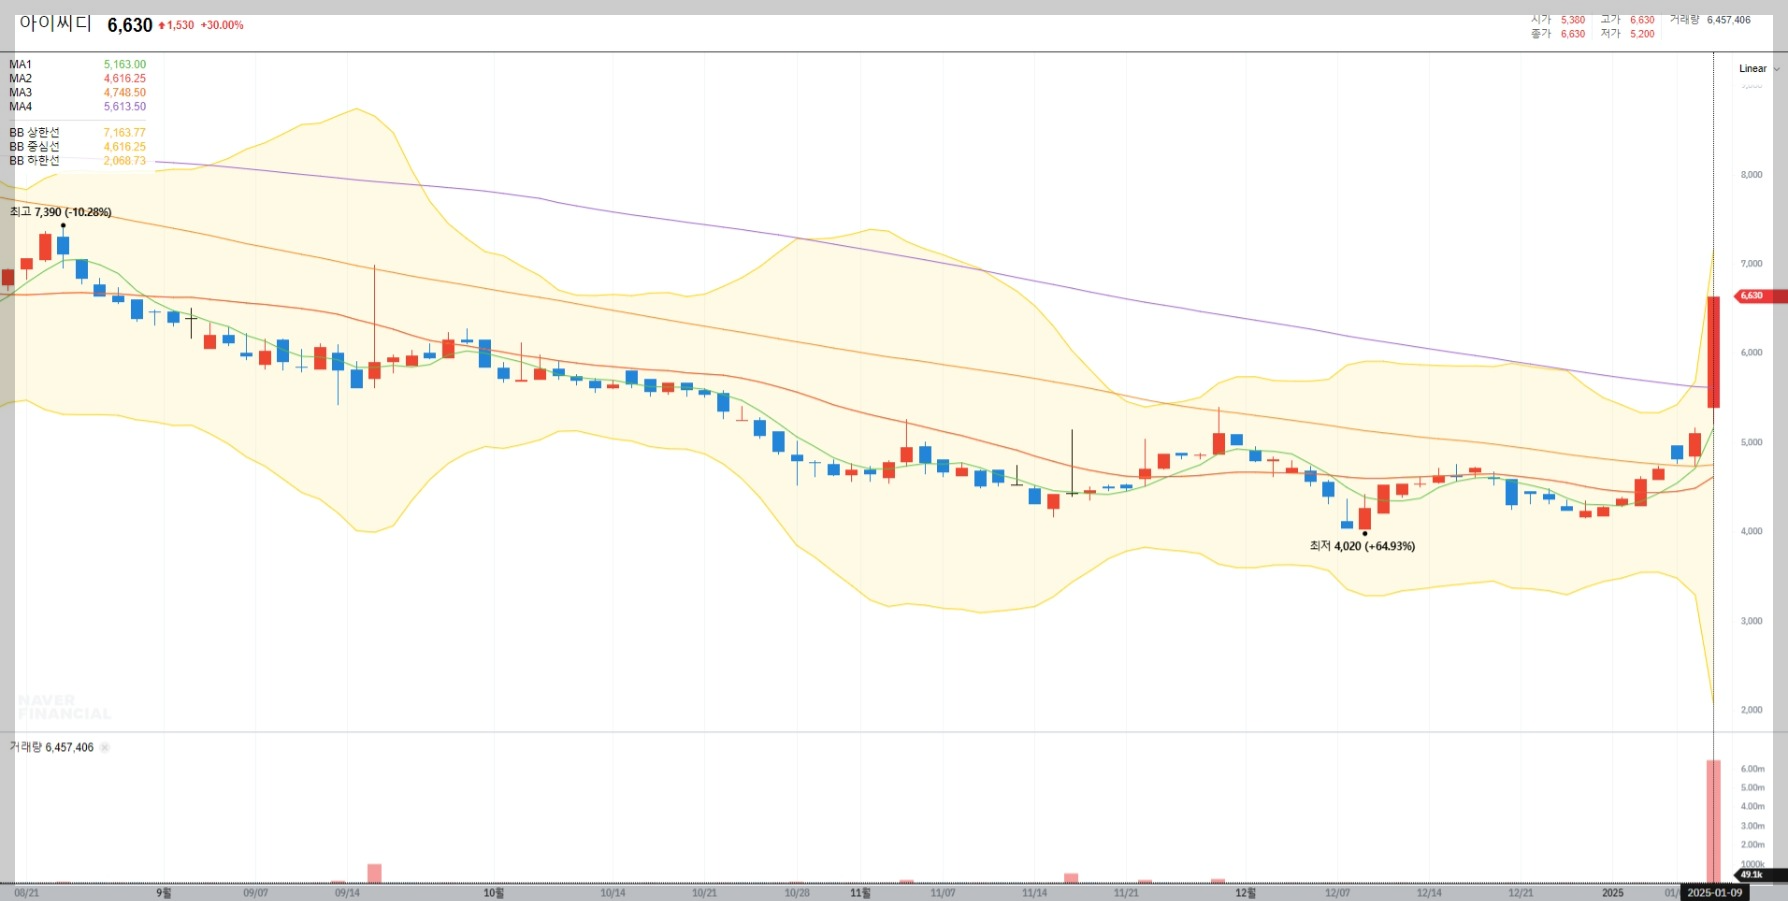The width and height of the screenshot is (1788, 901).
Task: Click the BB 중심선 legend entry
Action: point(77,146)
